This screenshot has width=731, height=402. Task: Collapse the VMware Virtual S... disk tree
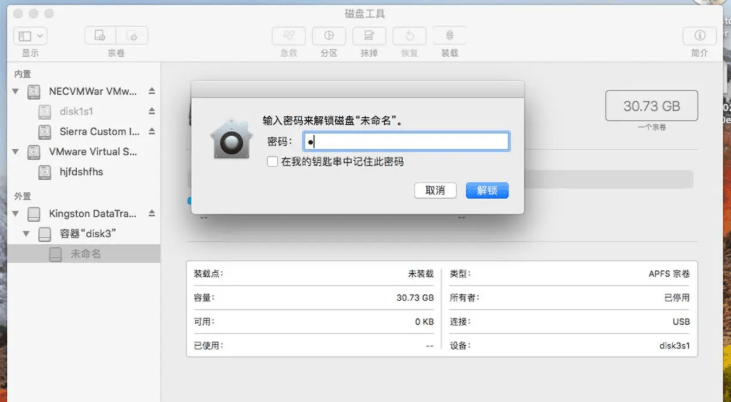pyautogui.click(x=16, y=152)
